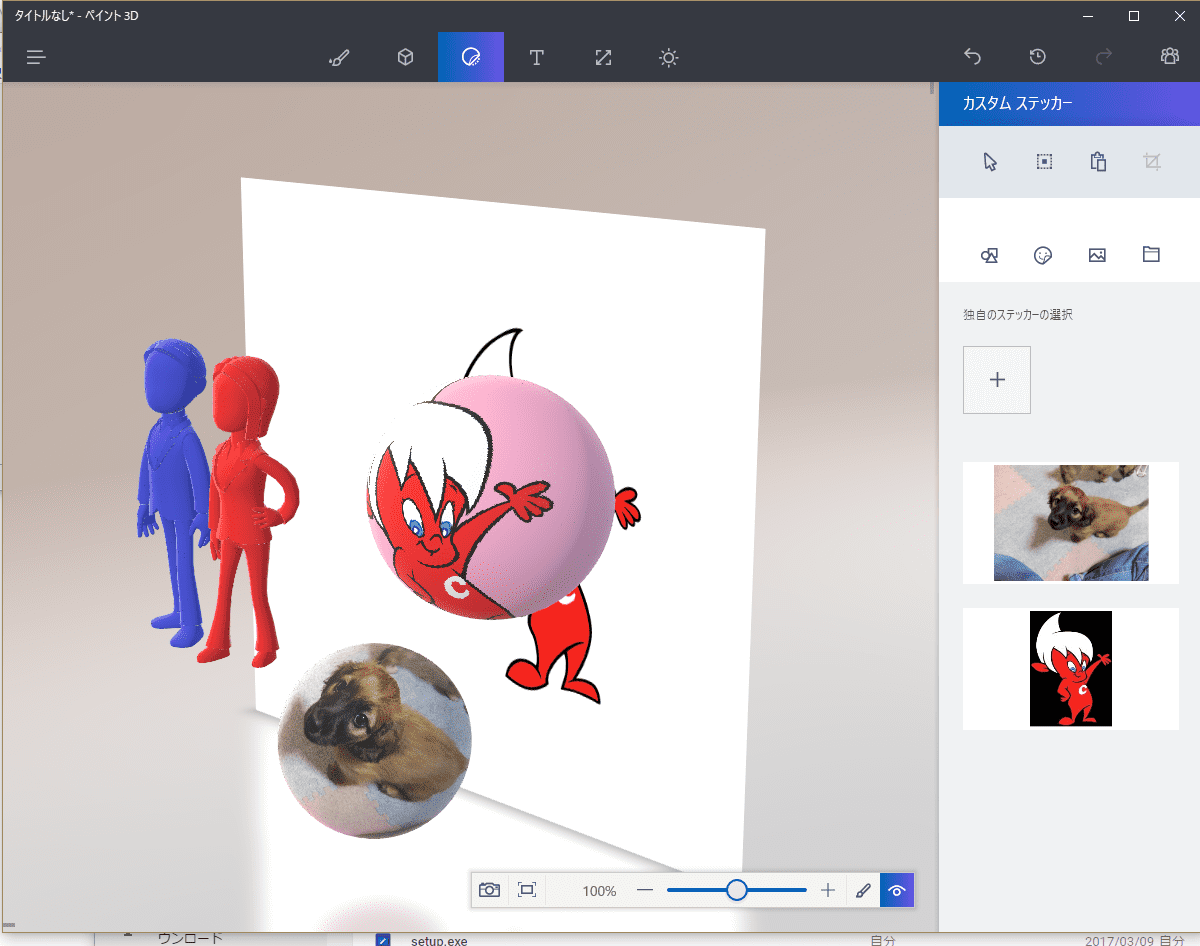Open the 3D objects tool
The height and width of the screenshot is (946, 1200).
[405, 57]
